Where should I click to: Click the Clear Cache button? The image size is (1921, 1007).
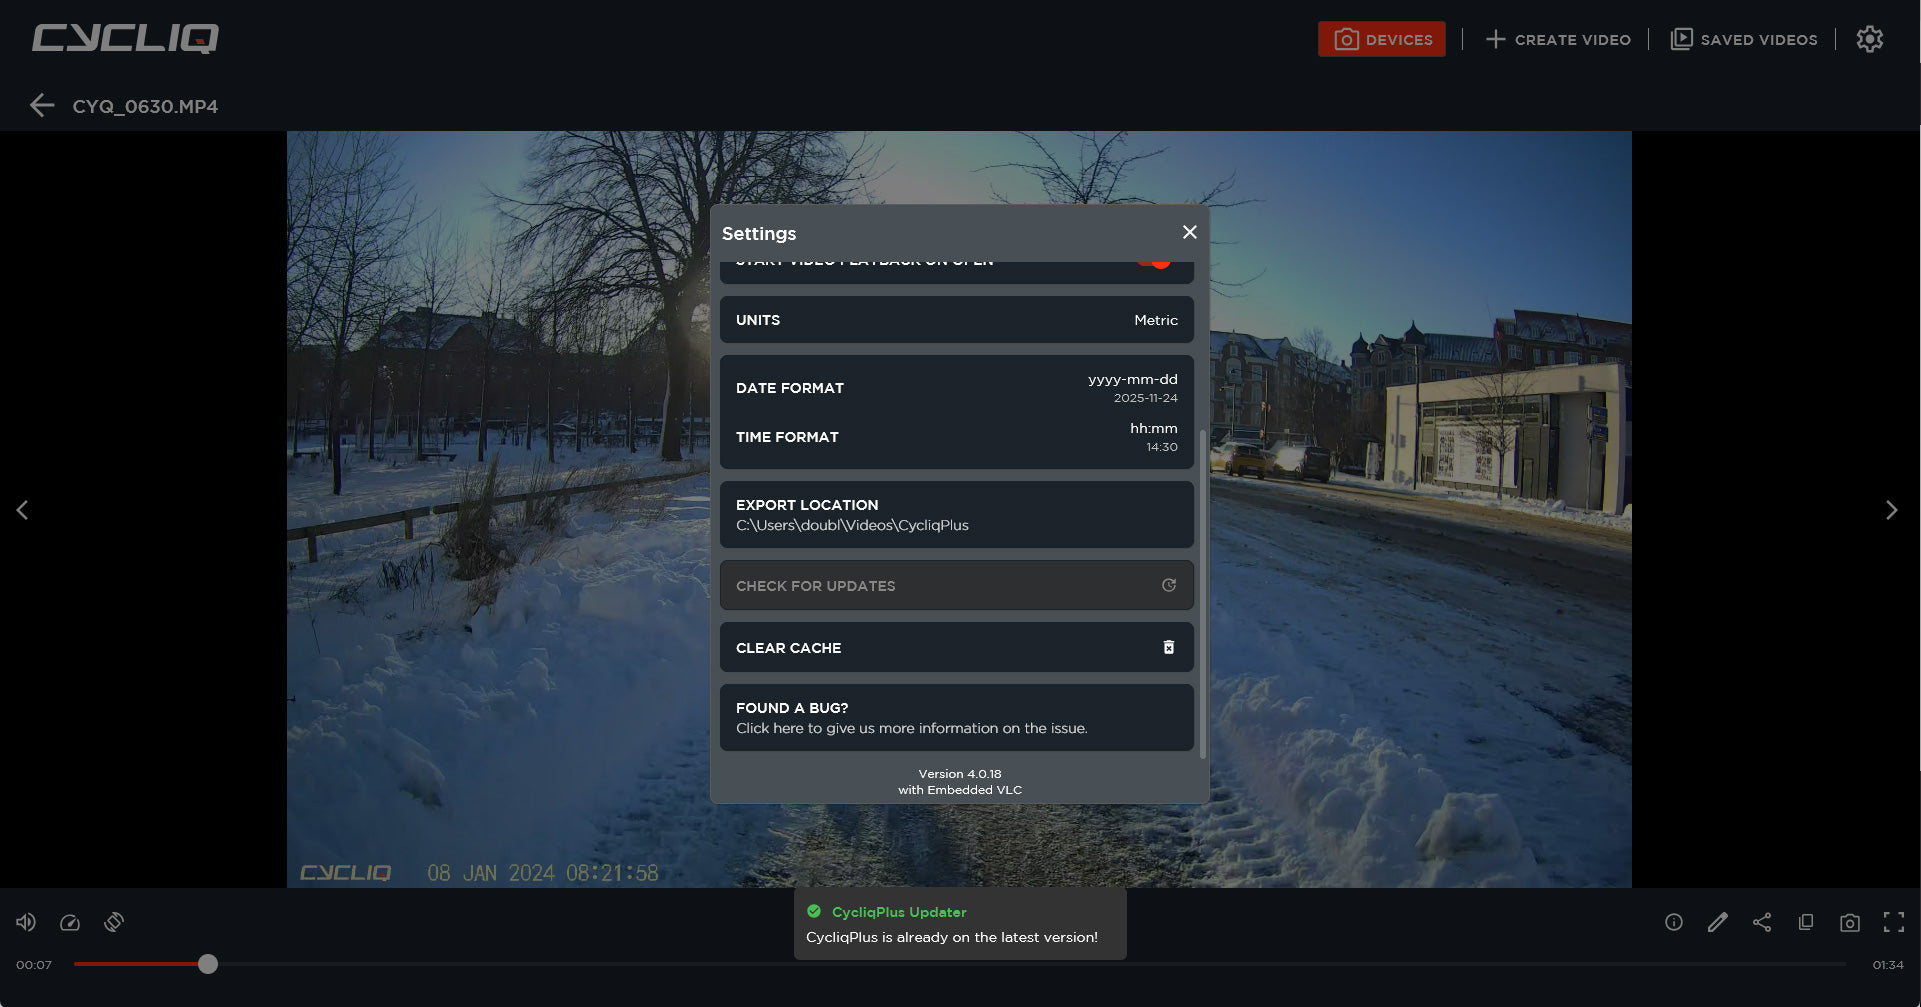pos(956,648)
